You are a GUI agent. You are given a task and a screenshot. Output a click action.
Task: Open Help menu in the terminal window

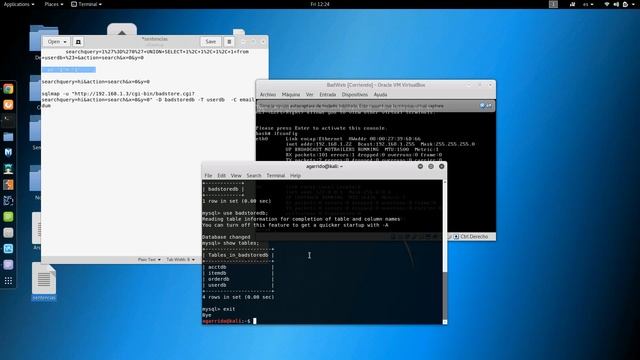point(295,176)
